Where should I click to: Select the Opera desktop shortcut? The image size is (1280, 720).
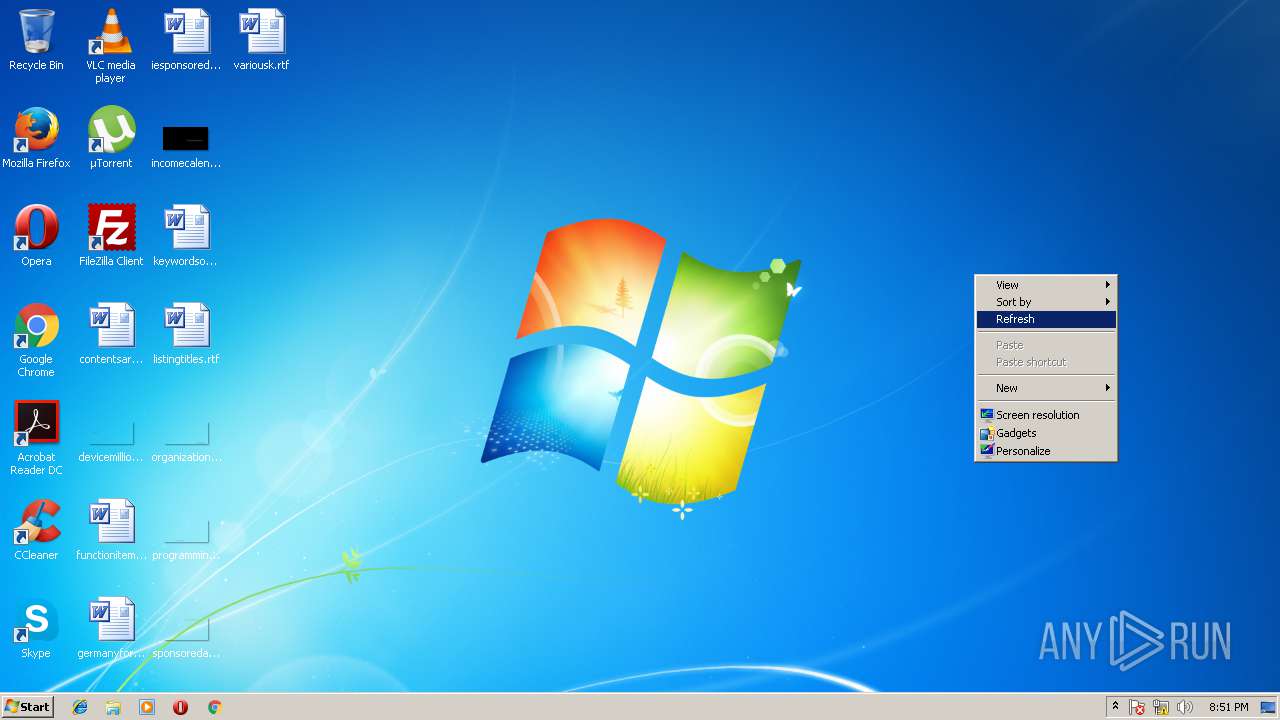pos(36,236)
